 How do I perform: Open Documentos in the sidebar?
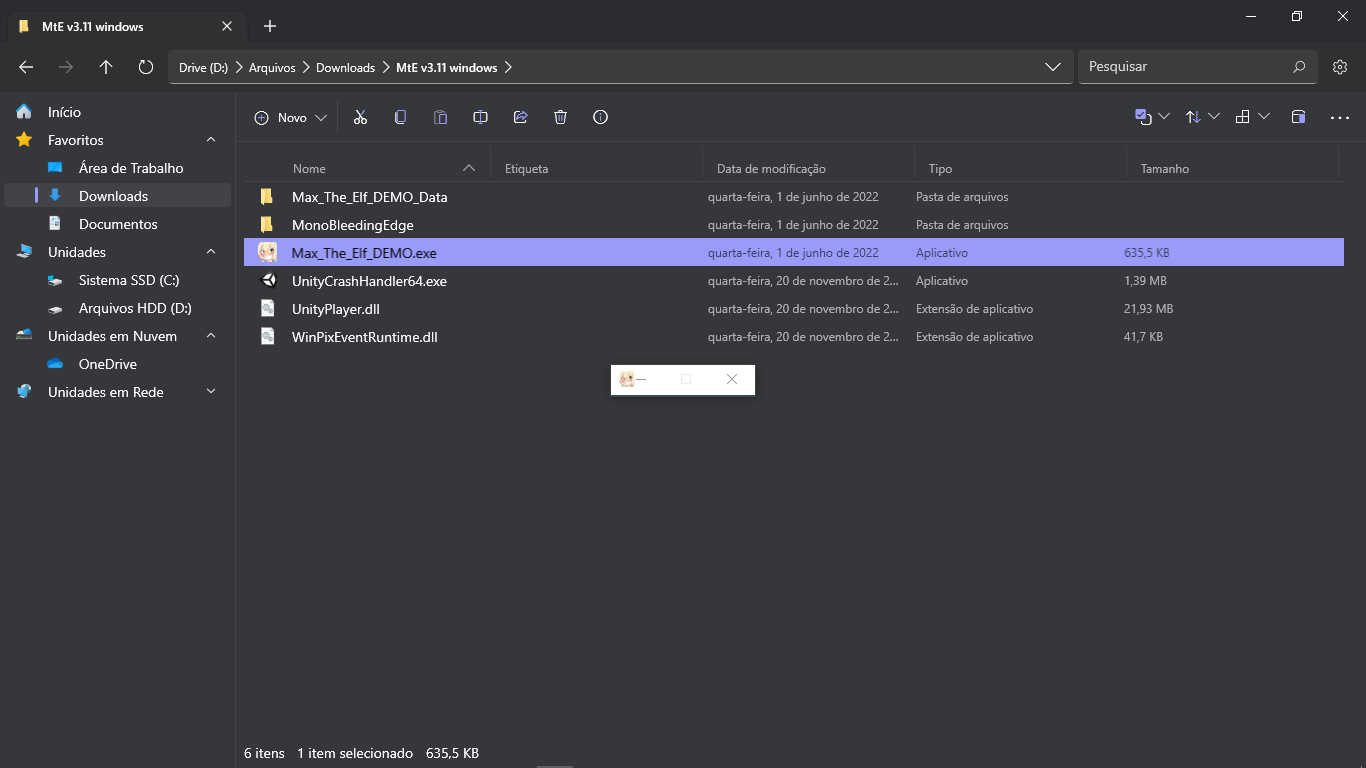118,224
